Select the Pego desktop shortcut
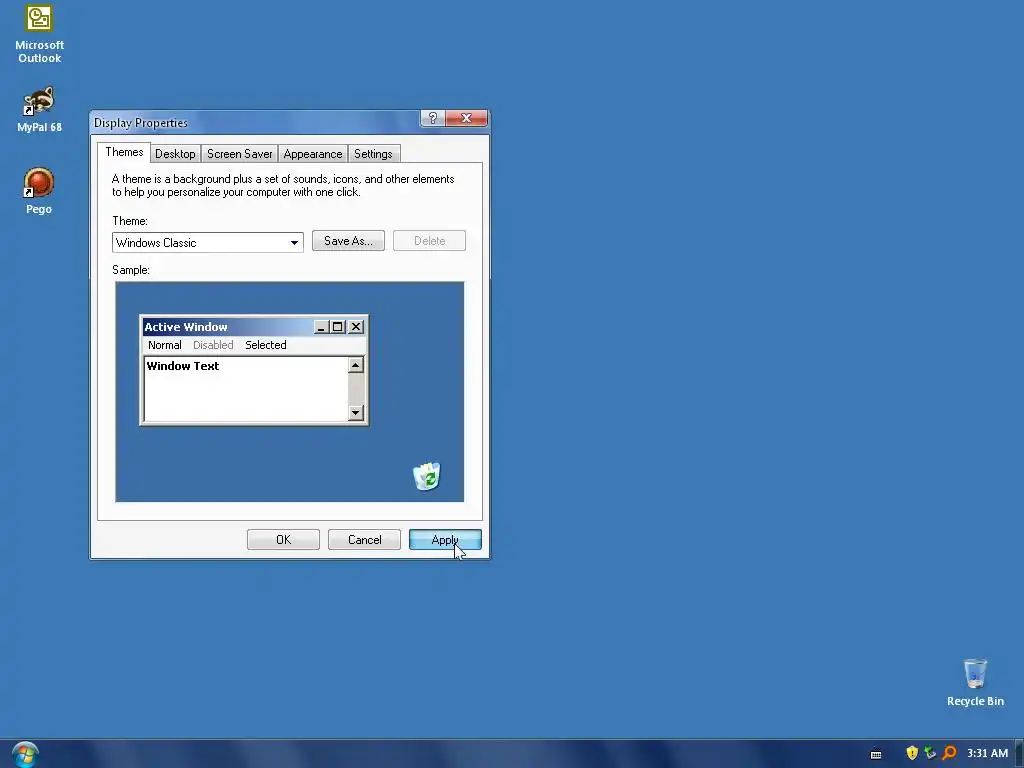Image resolution: width=1024 pixels, height=768 pixels. click(39, 191)
